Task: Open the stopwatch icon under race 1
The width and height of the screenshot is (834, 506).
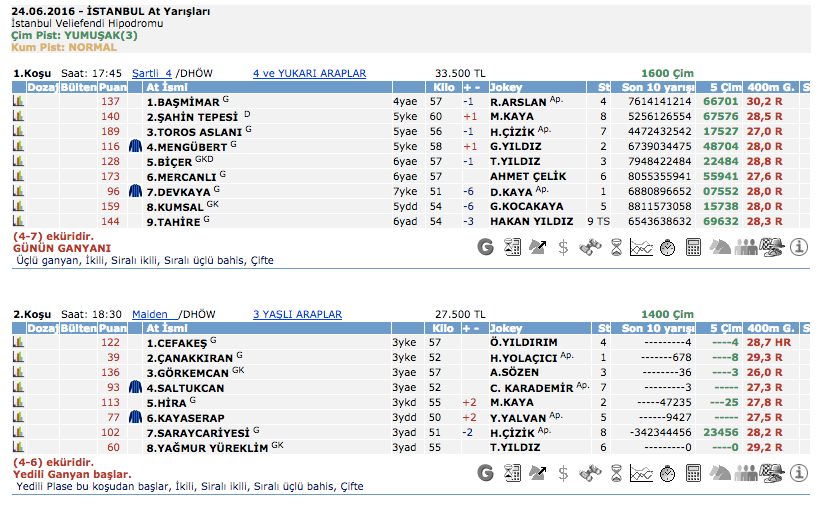Action: [x=667, y=246]
